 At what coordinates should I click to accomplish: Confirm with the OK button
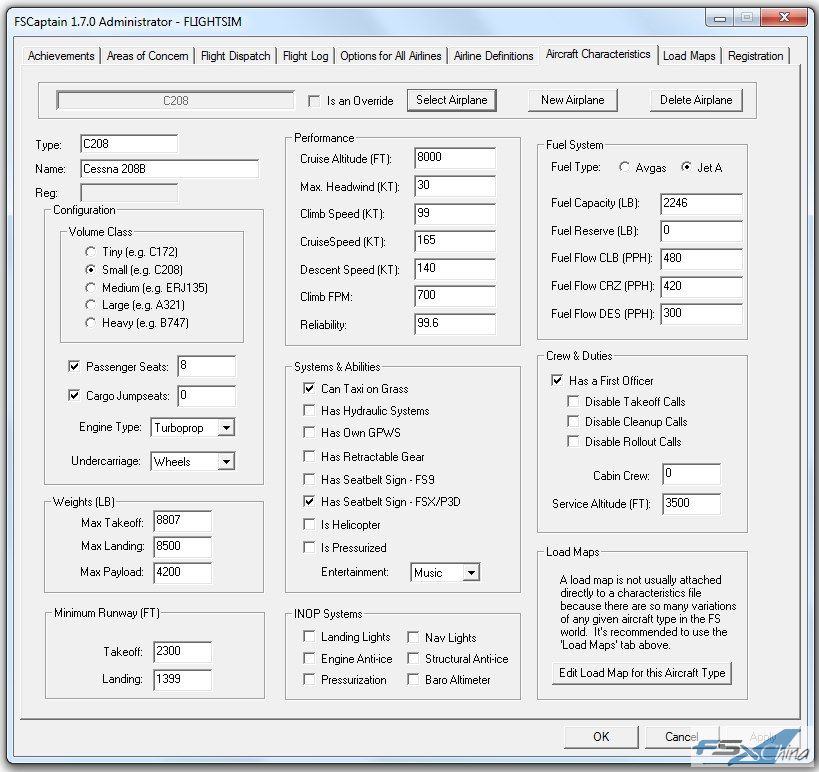tap(601, 736)
